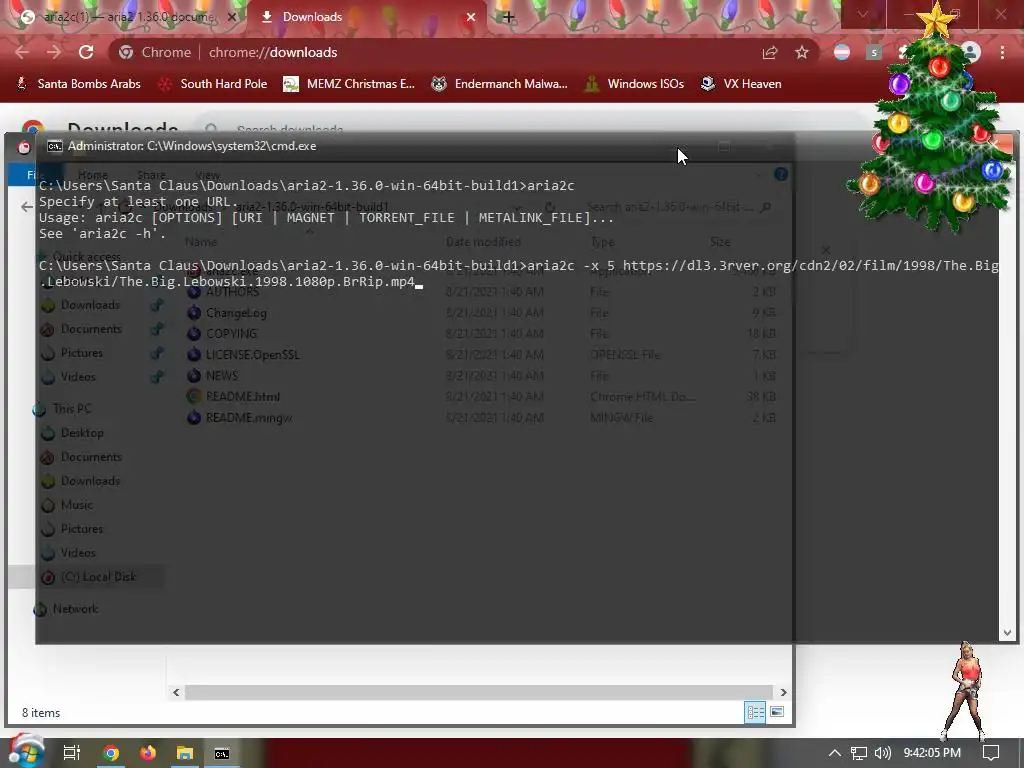Image resolution: width=1024 pixels, height=768 pixels.
Task: Open the View ribbon tab in Explorer
Action: tap(208, 175)
